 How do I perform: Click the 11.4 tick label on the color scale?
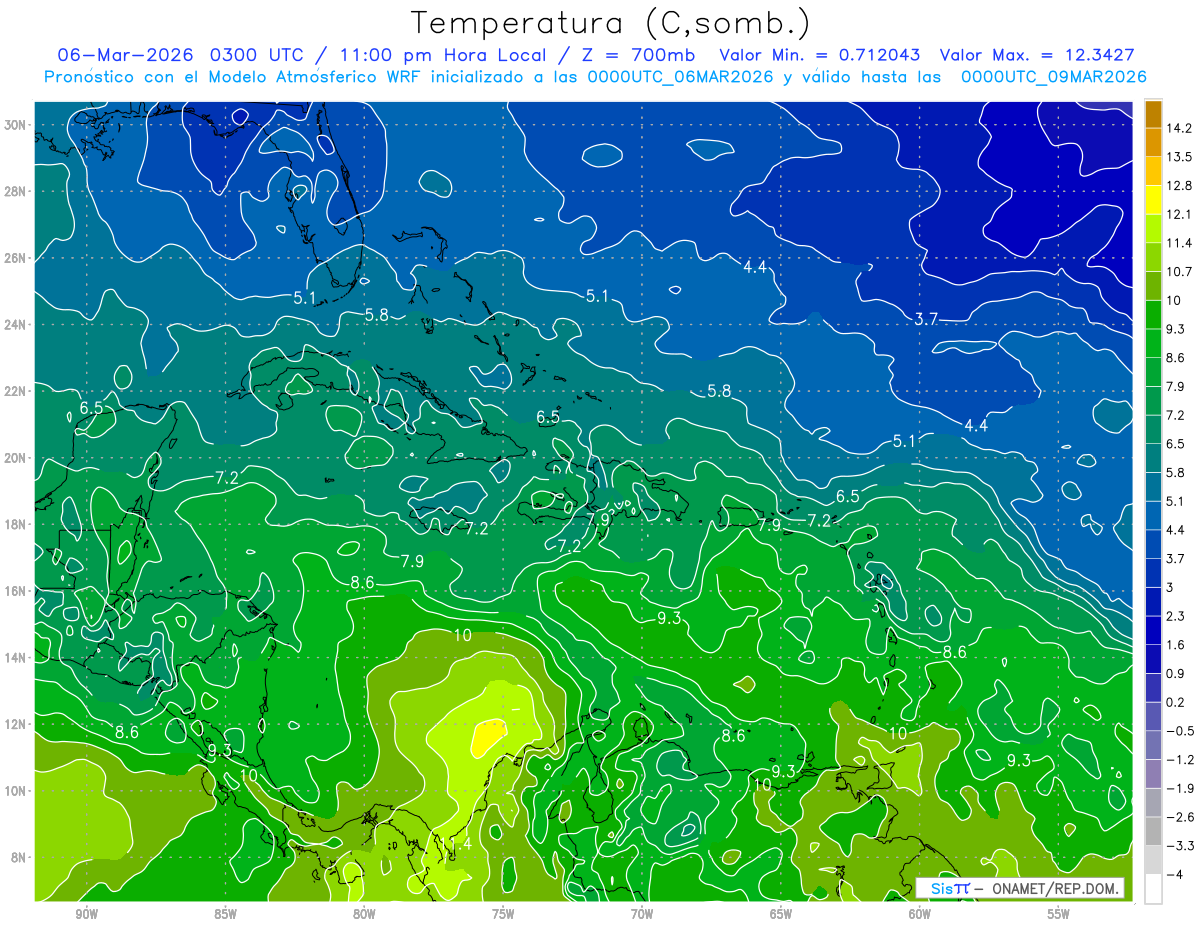click(1180, 243)
